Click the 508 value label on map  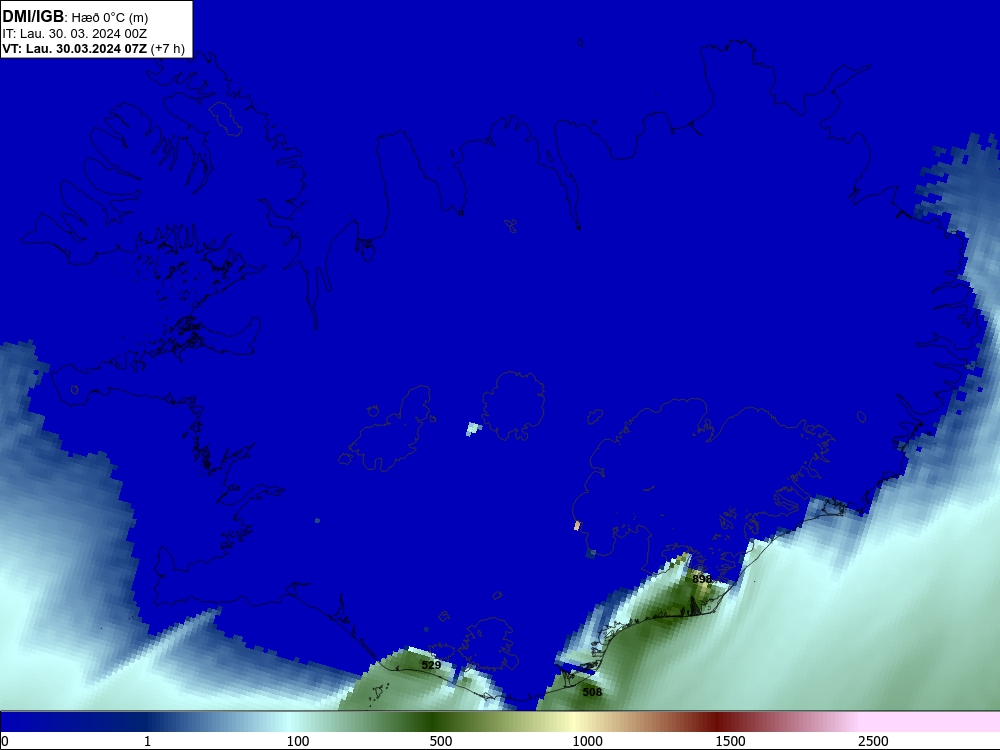[592, 692]
